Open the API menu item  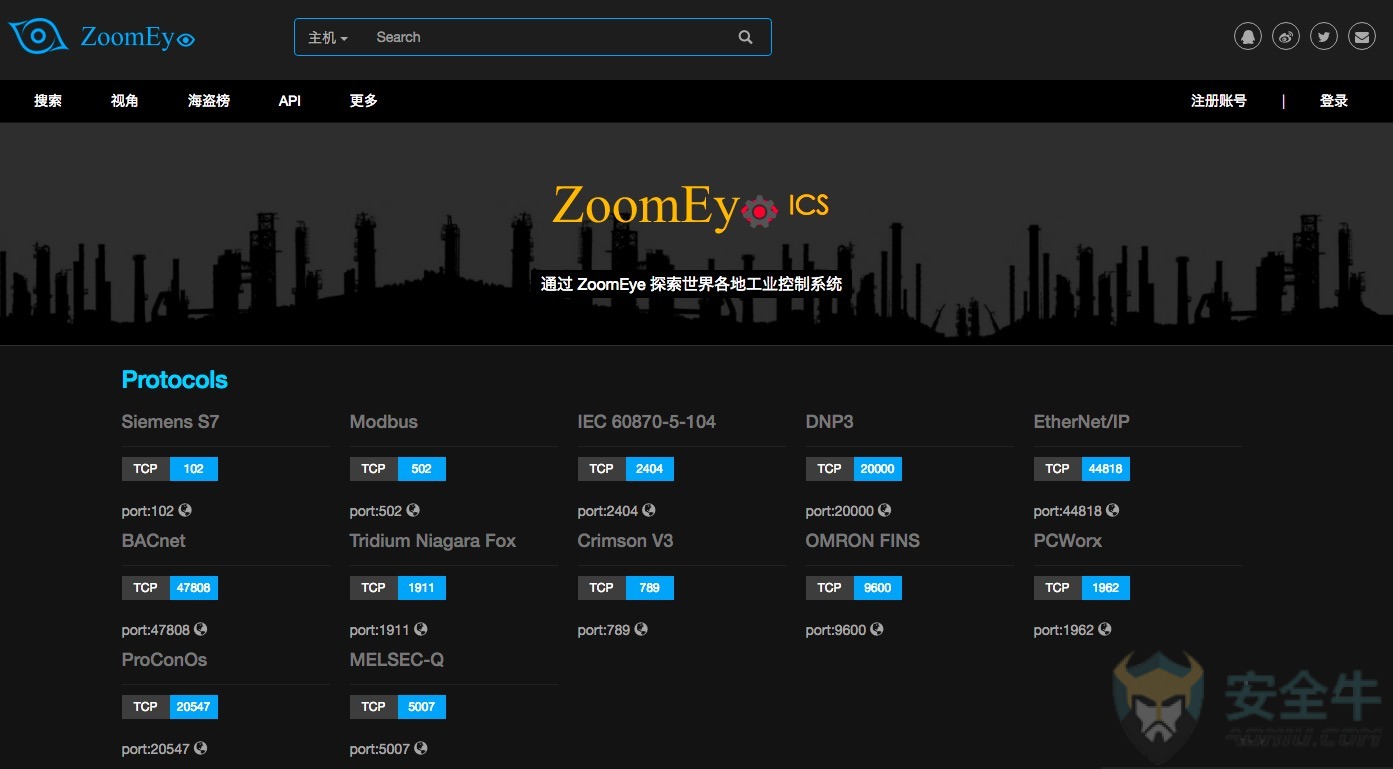[x=290, y=101]
